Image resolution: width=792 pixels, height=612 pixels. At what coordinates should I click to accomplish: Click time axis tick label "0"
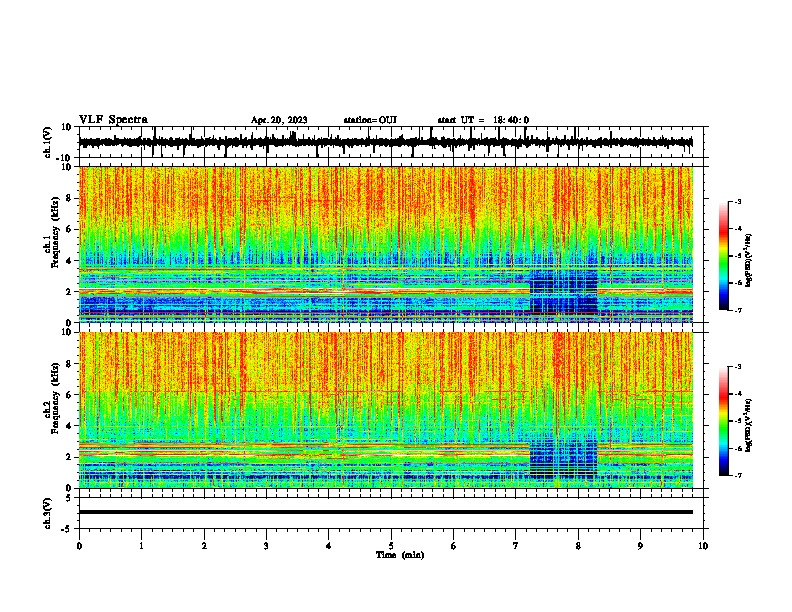79,546
